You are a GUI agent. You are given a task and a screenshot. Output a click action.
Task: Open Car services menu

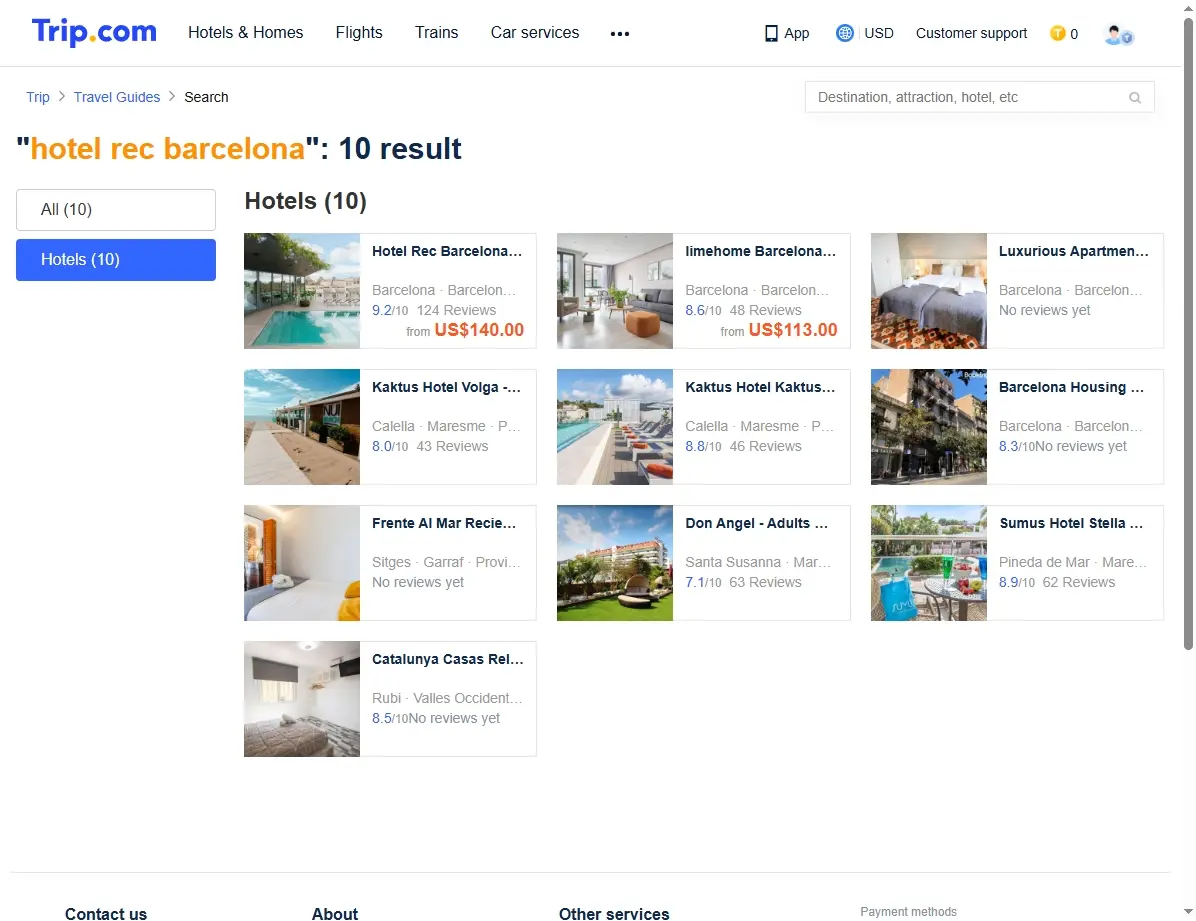[535, 33]
